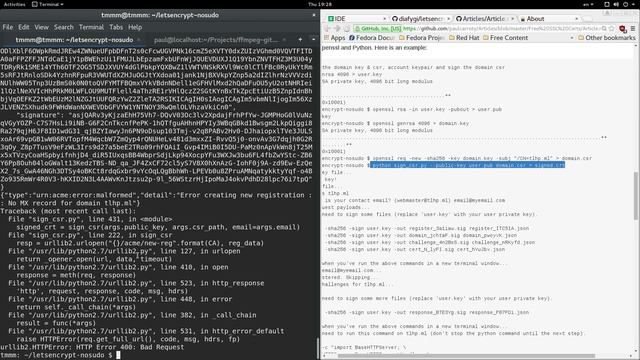Switch to the paul@localhost ffmpeg-git terminal tab
Image resolution: width=640 pixels, height=360 pixels.
click(x=216, y=40)
